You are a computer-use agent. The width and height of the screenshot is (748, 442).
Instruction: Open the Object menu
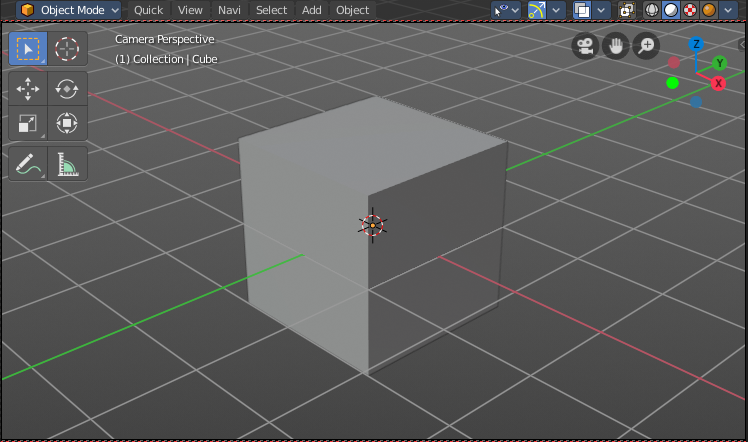[x=353, y=10]
